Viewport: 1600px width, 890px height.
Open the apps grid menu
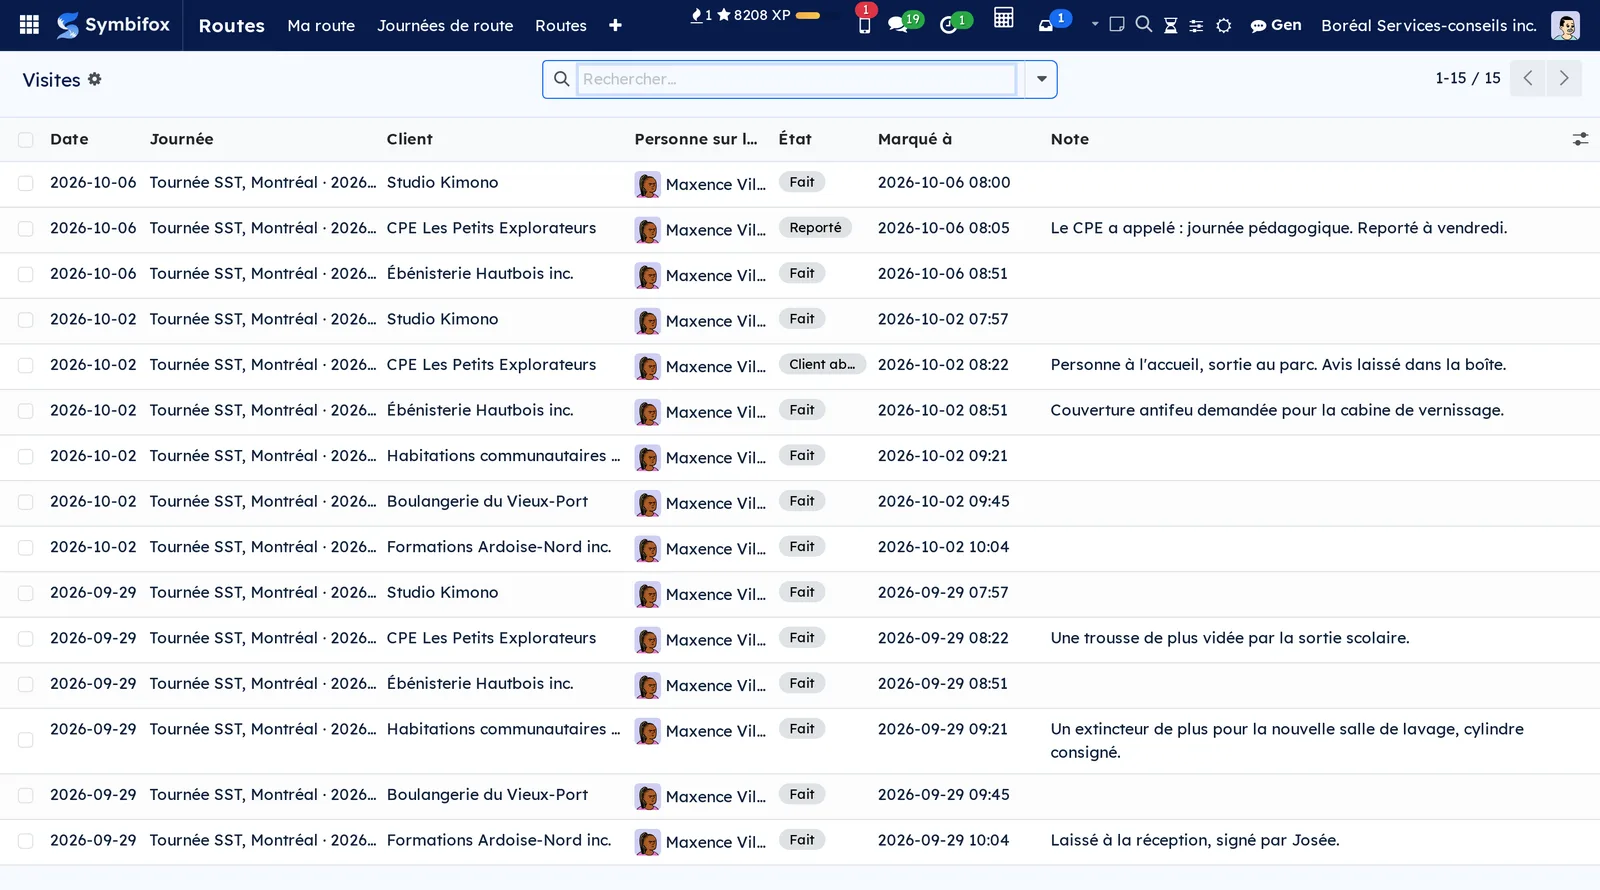coord(29,25)
